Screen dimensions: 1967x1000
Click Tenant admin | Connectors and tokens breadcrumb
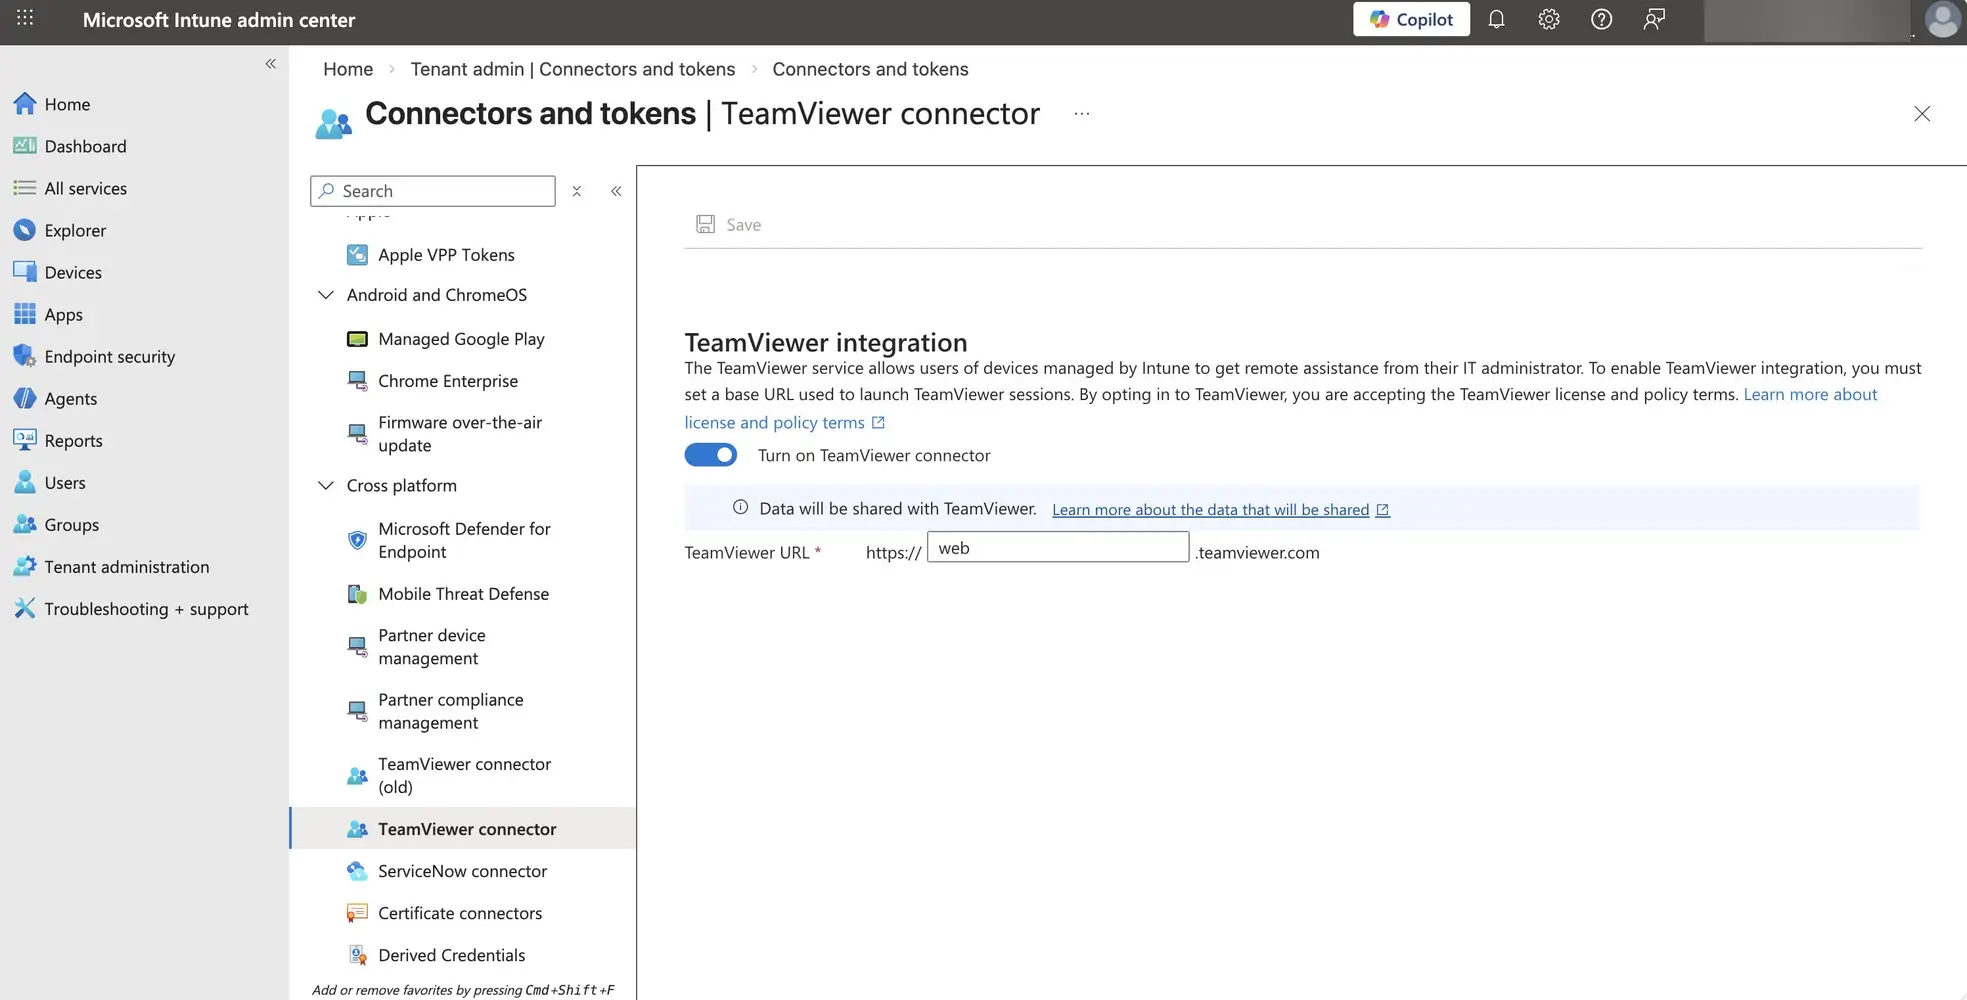pyautogui.click(x=573, y=69)
